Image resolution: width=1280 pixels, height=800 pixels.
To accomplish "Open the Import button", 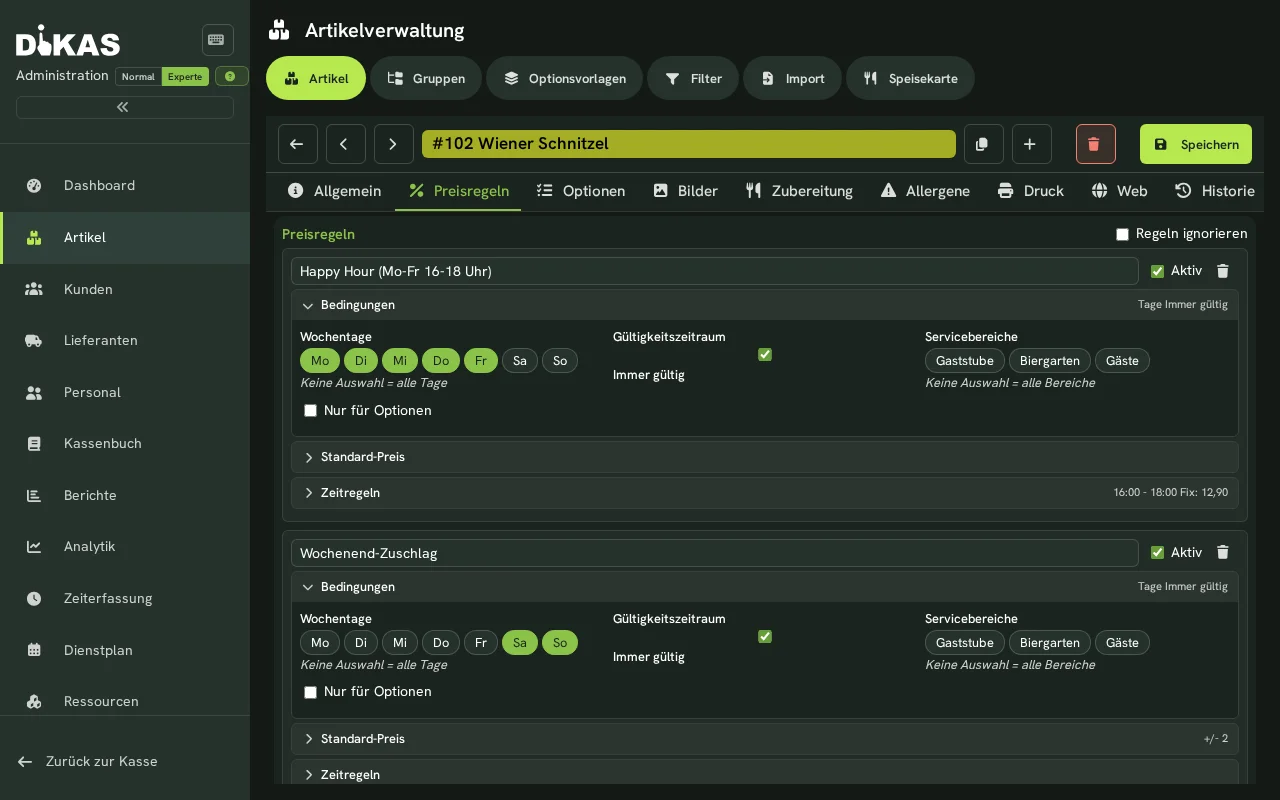I will (x=792, y=78).
